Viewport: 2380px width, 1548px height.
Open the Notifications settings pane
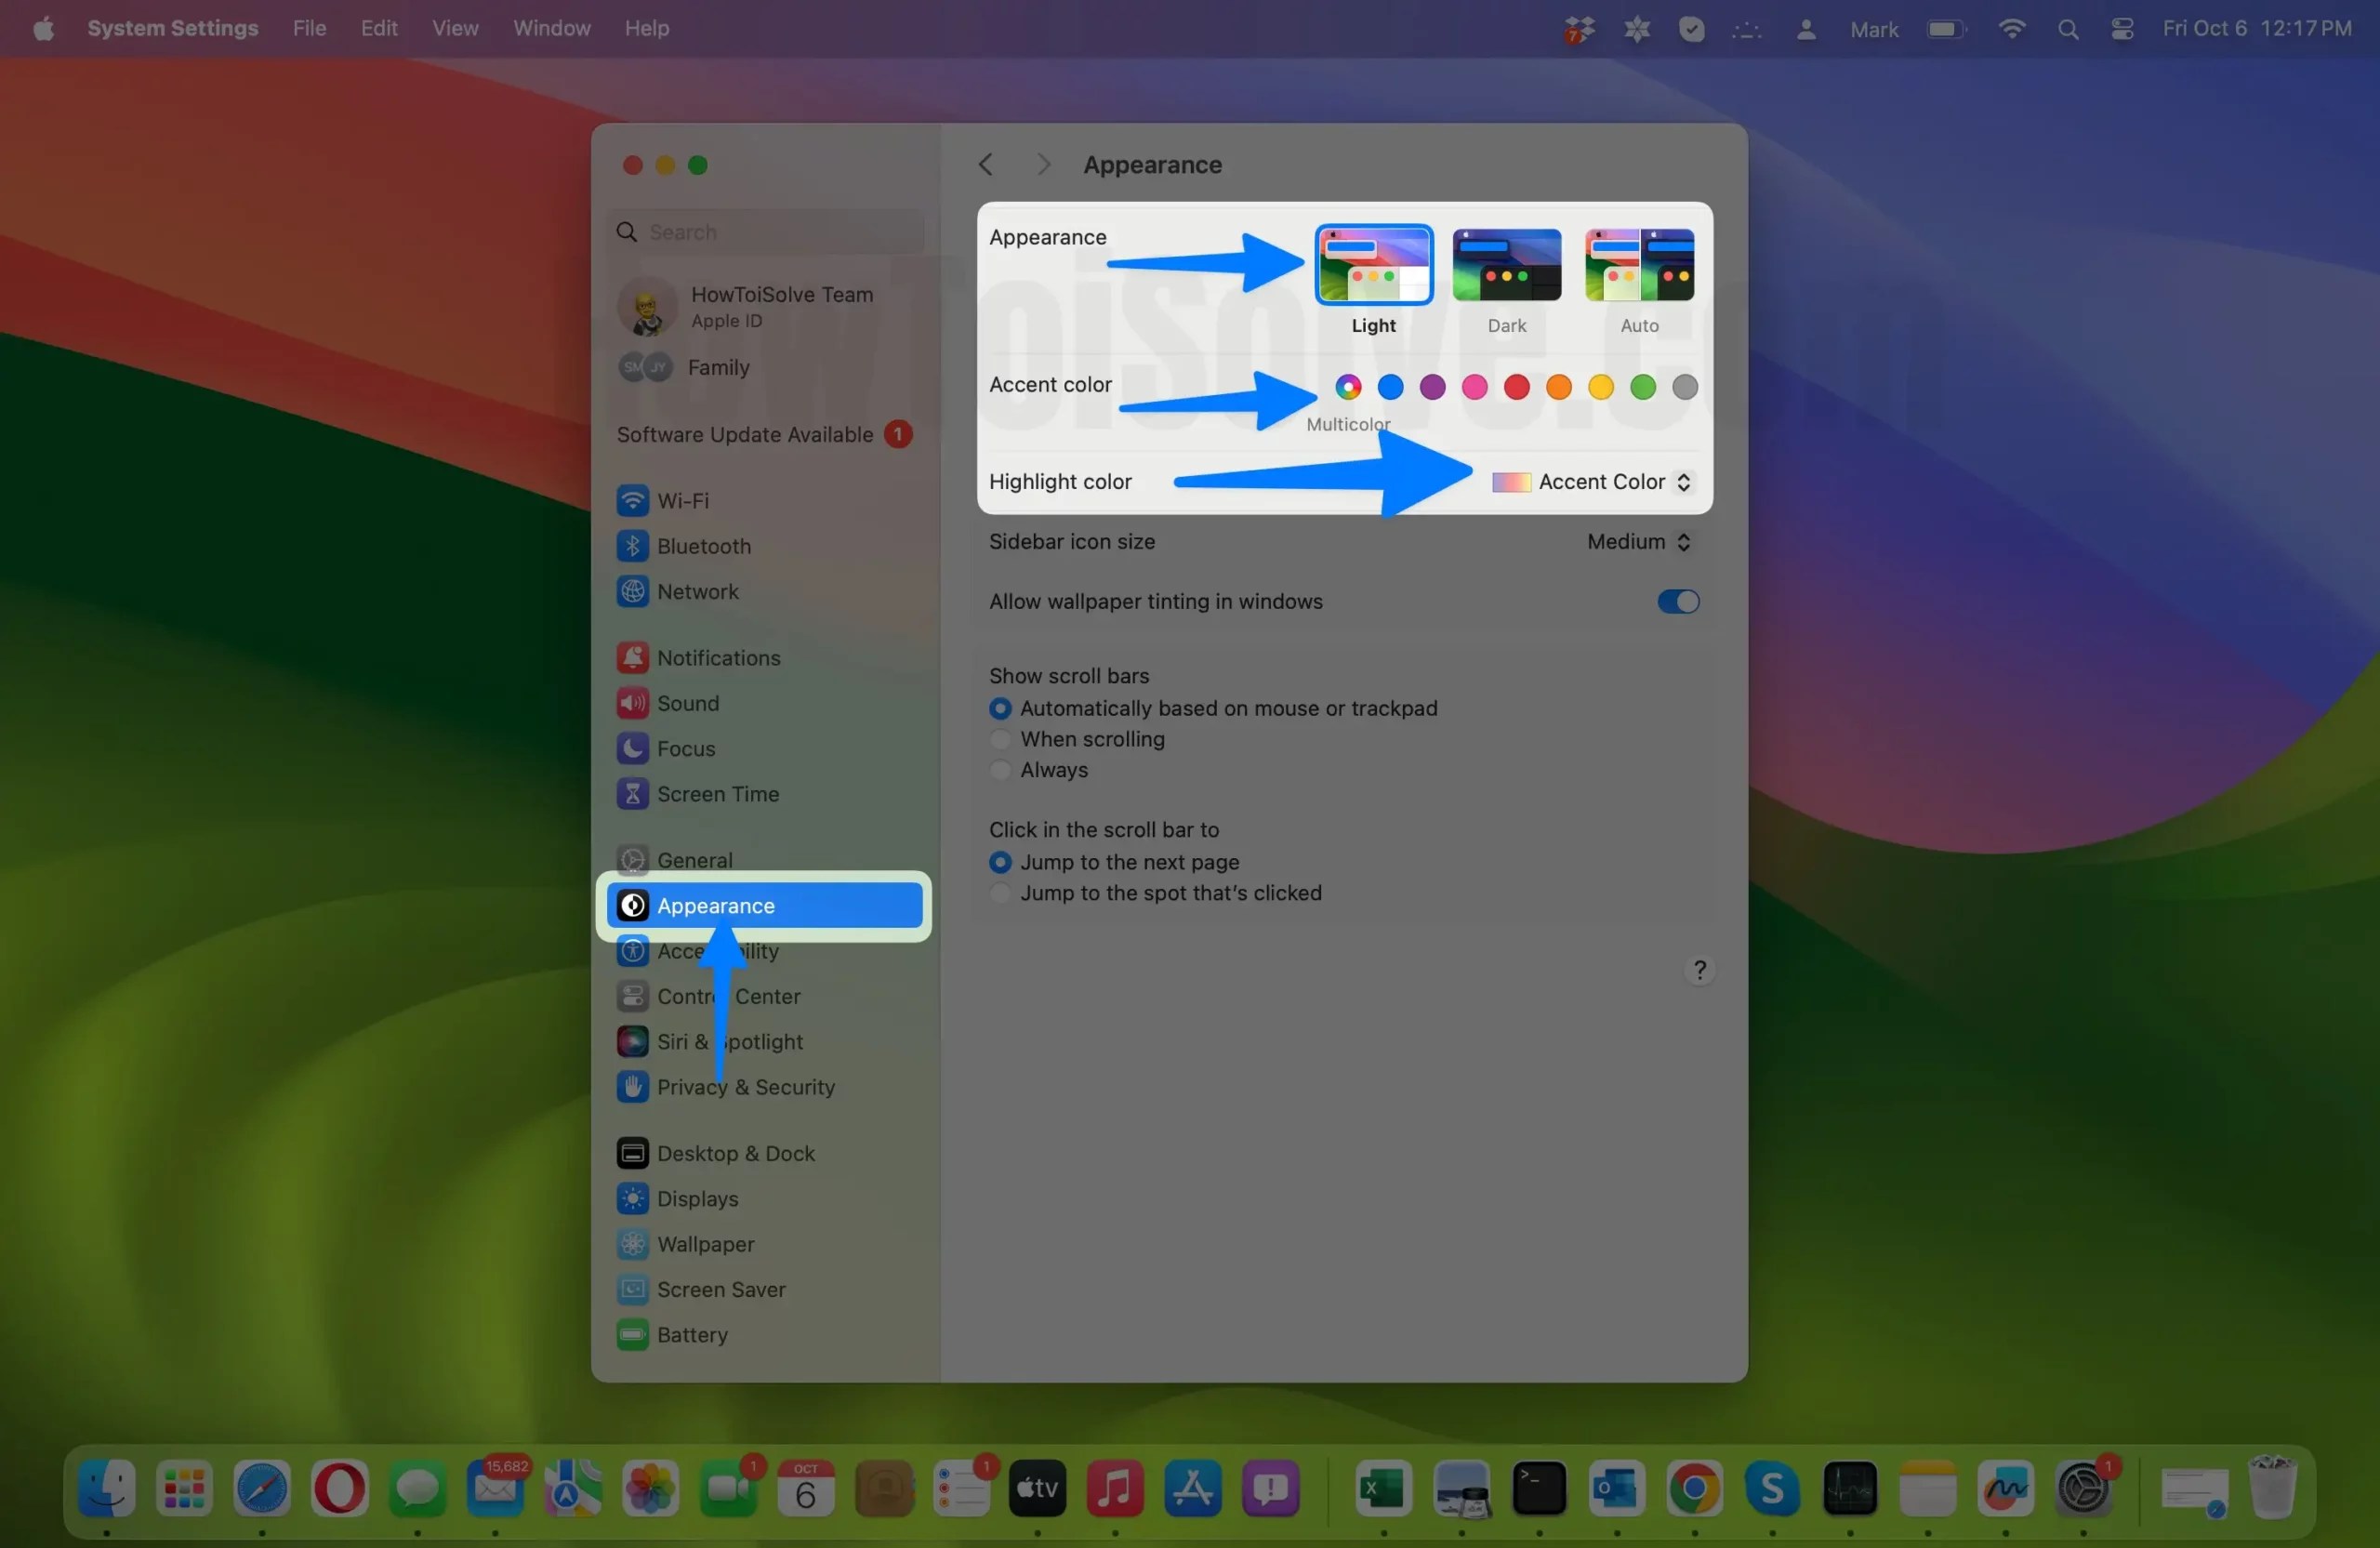(x=719, y=657)
